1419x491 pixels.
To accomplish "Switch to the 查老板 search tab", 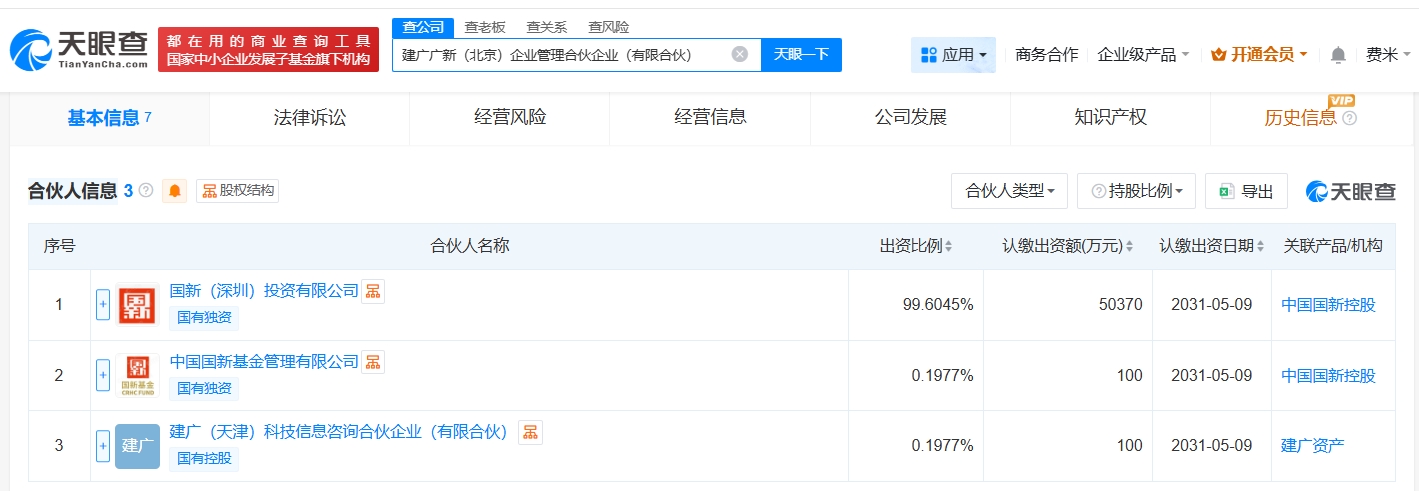I will point(485,27).
